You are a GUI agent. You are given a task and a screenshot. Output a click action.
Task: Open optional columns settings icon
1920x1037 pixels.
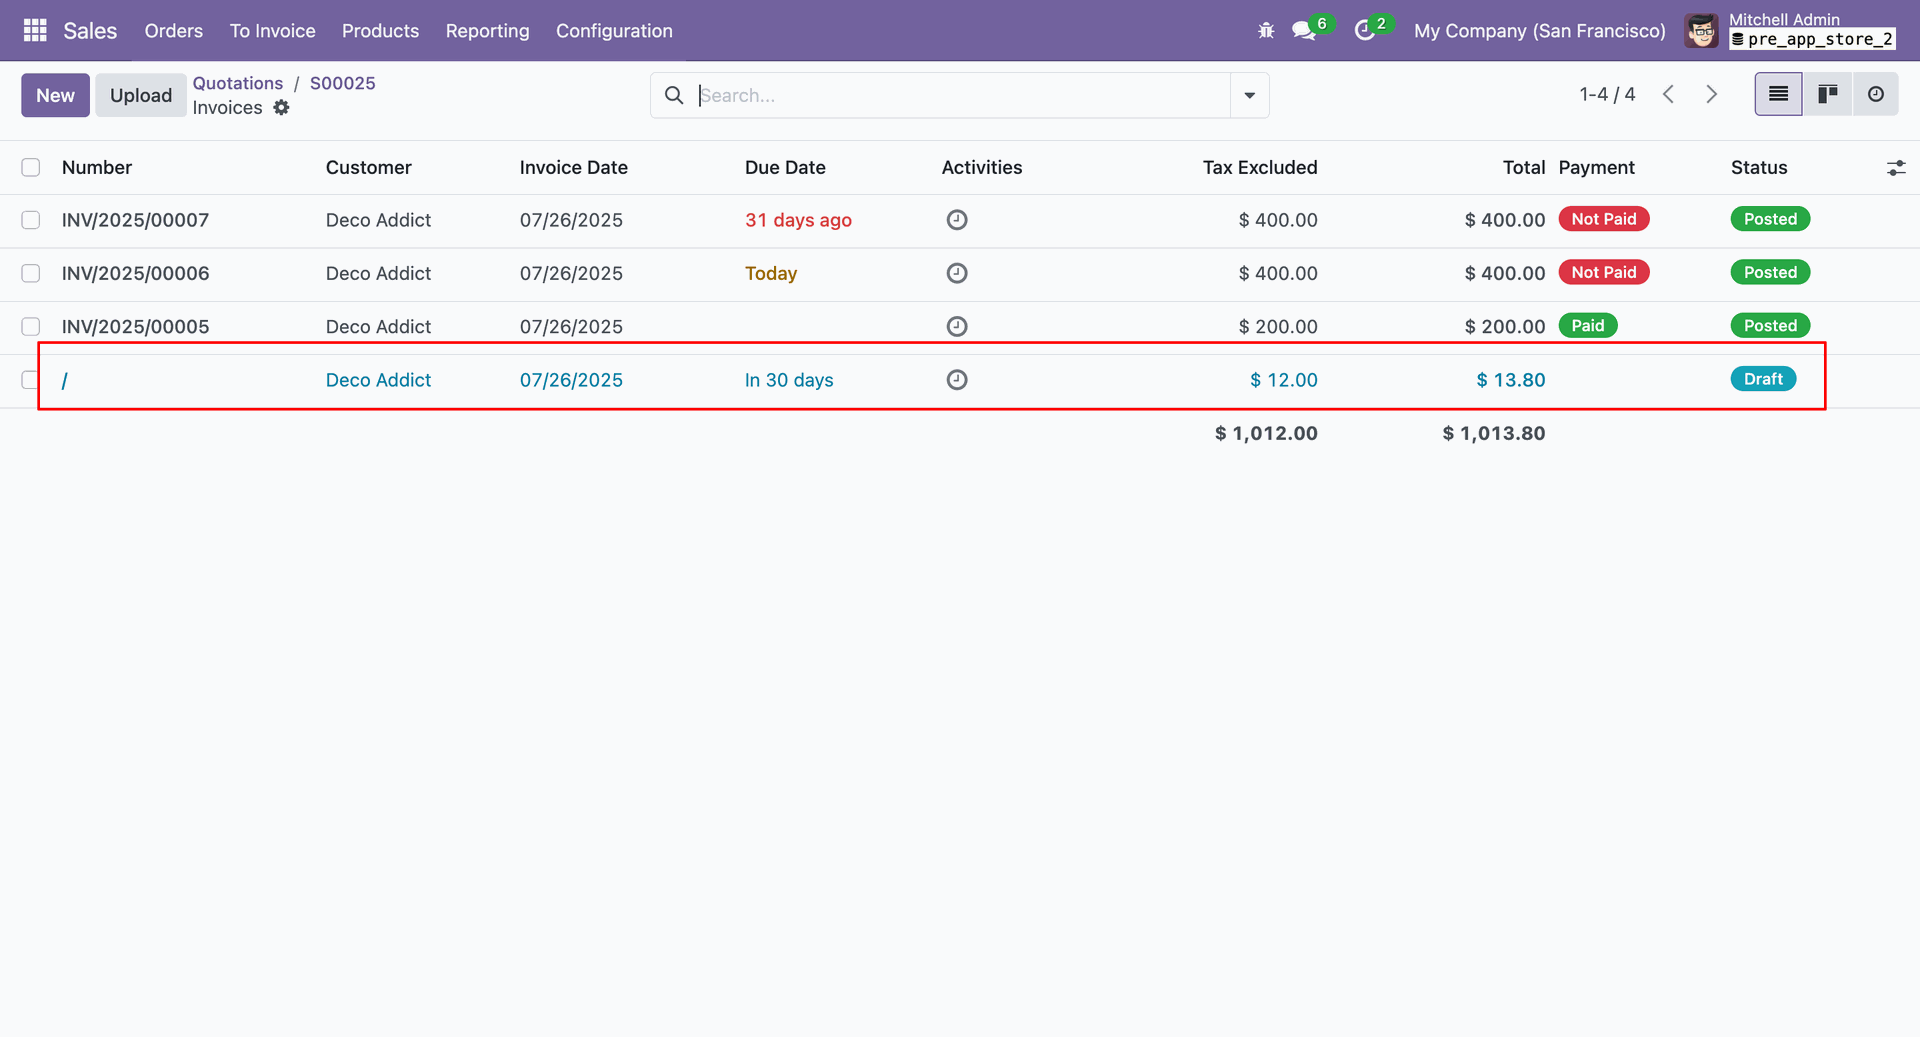pyautogui.click(x=1895, y=168)
